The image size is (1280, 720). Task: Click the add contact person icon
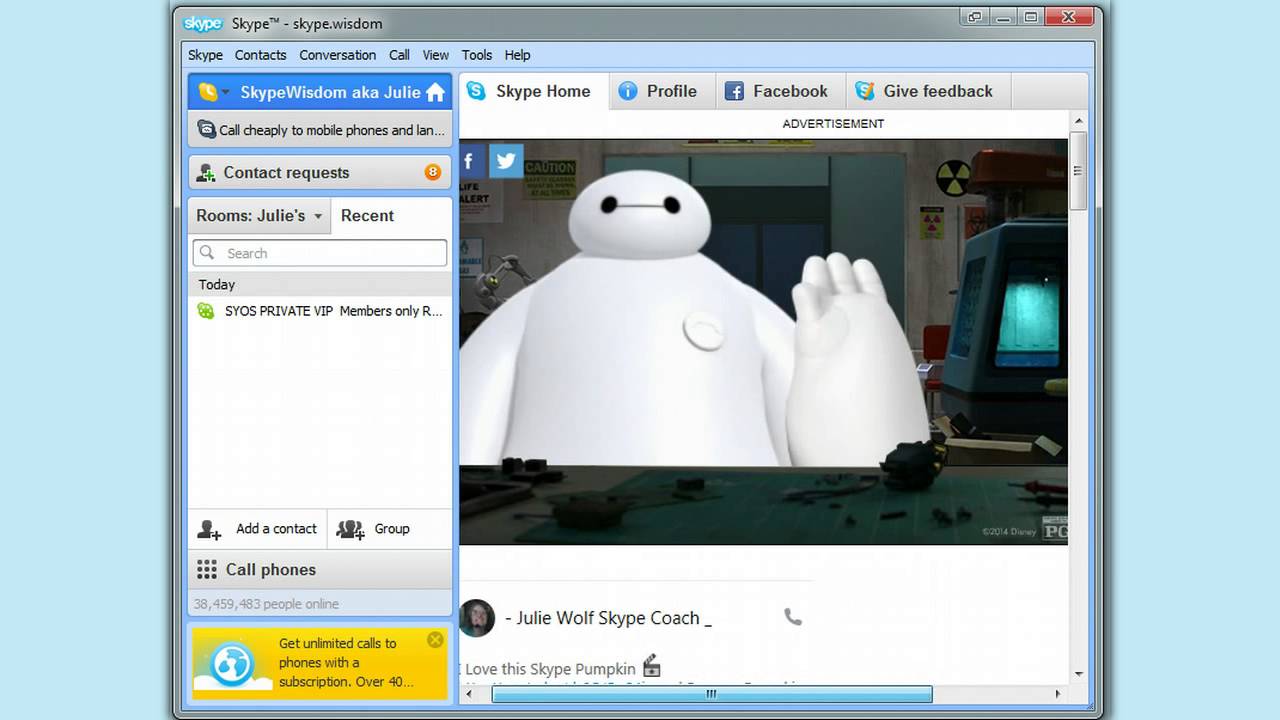pyautogui.click(x=209, y=529)
